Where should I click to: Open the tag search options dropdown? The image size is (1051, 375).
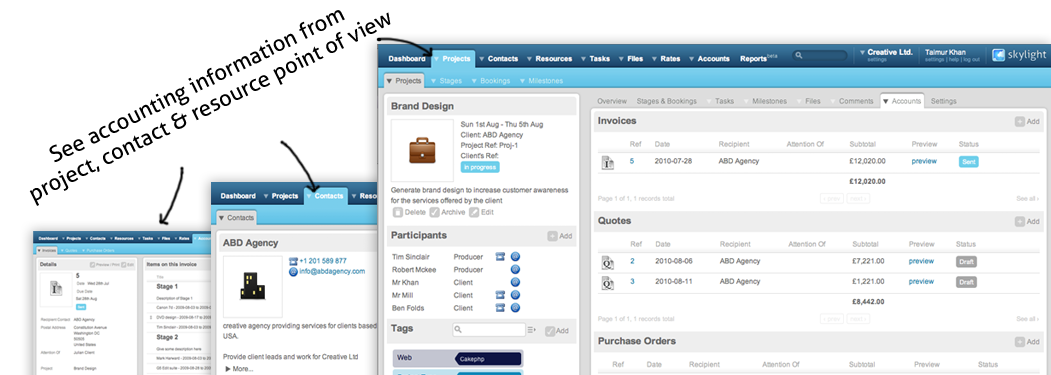point(532,329)
